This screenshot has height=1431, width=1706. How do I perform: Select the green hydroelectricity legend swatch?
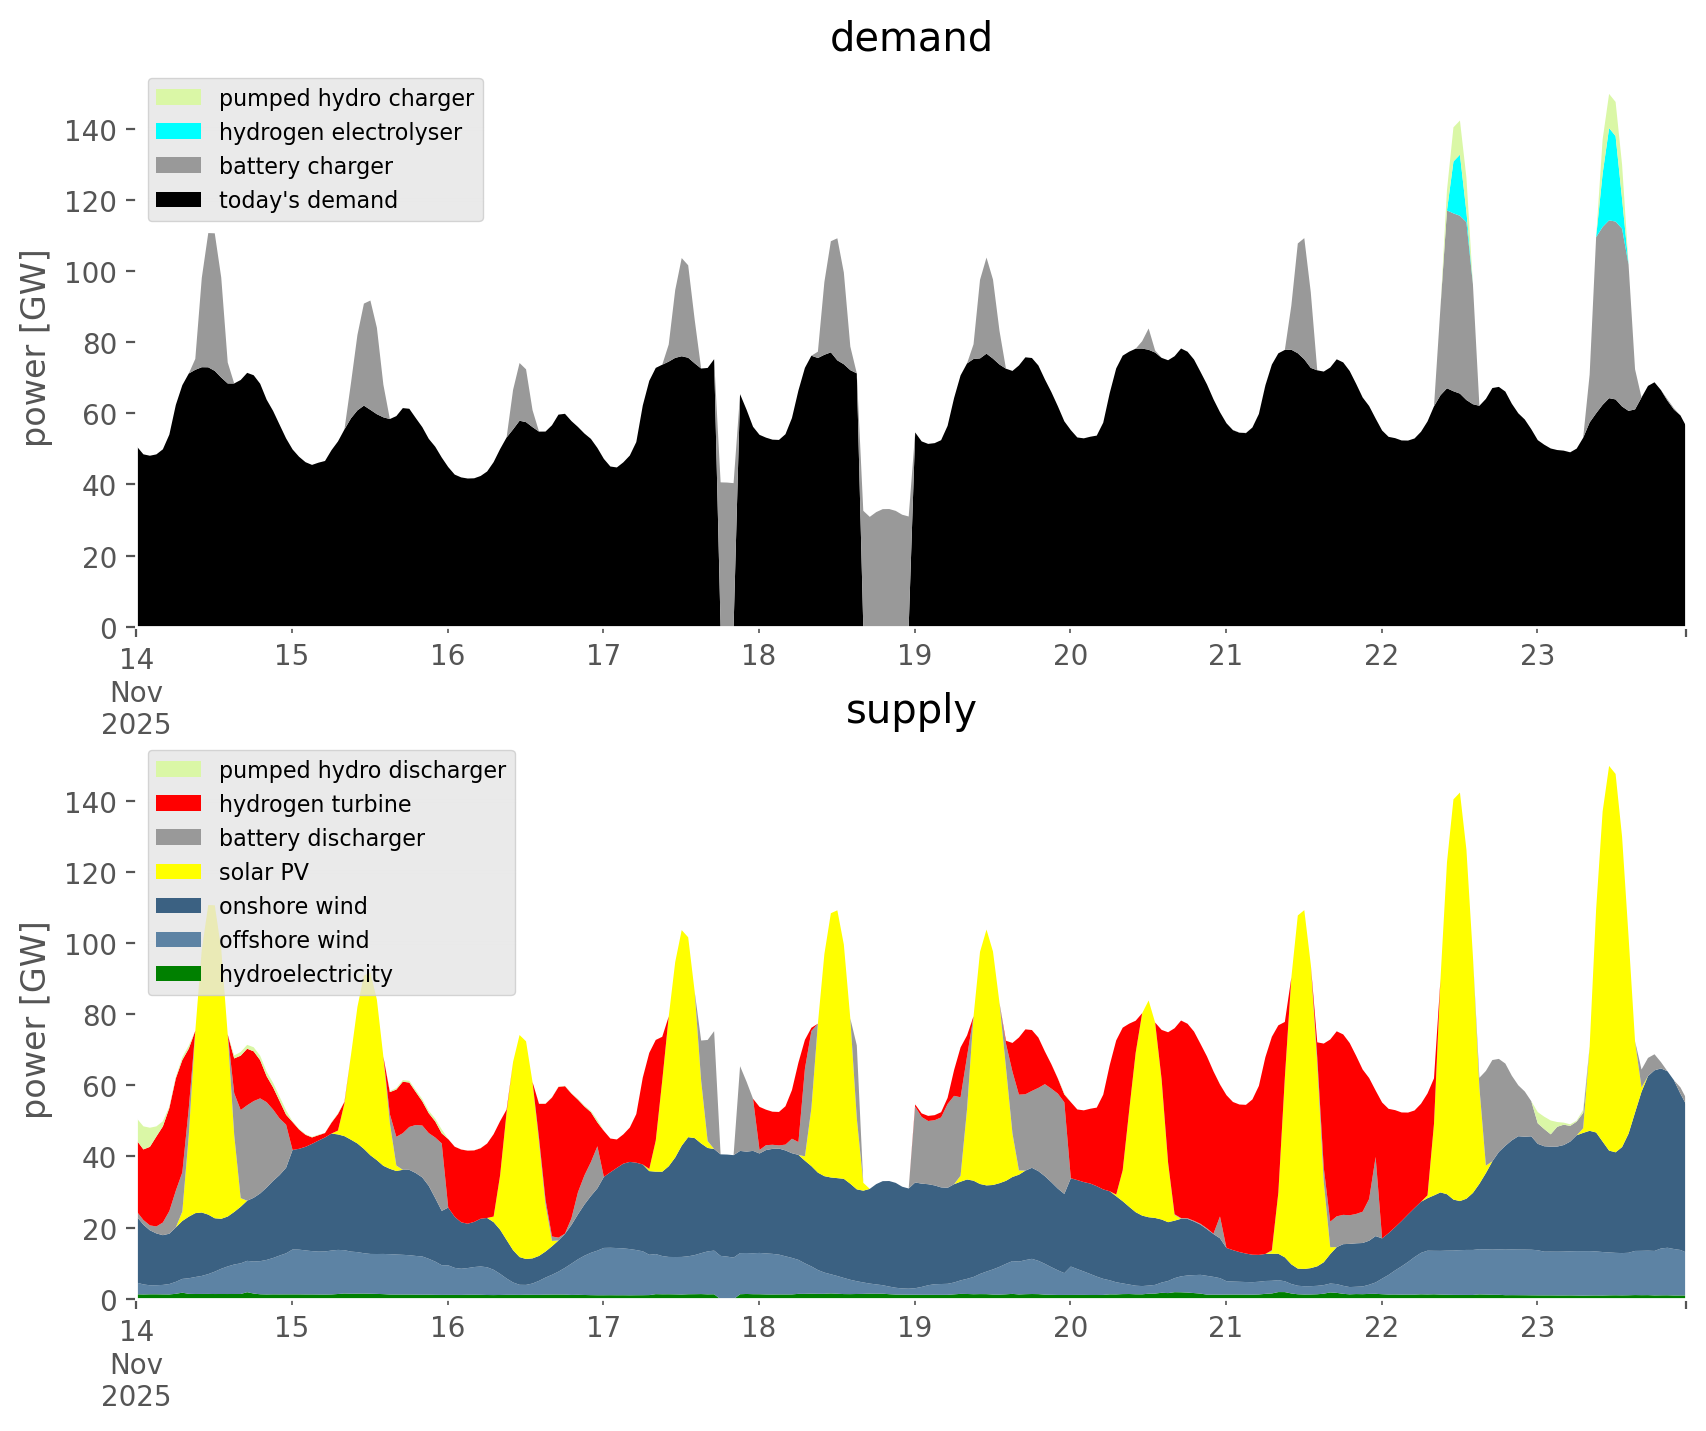[x=179, y=974]
